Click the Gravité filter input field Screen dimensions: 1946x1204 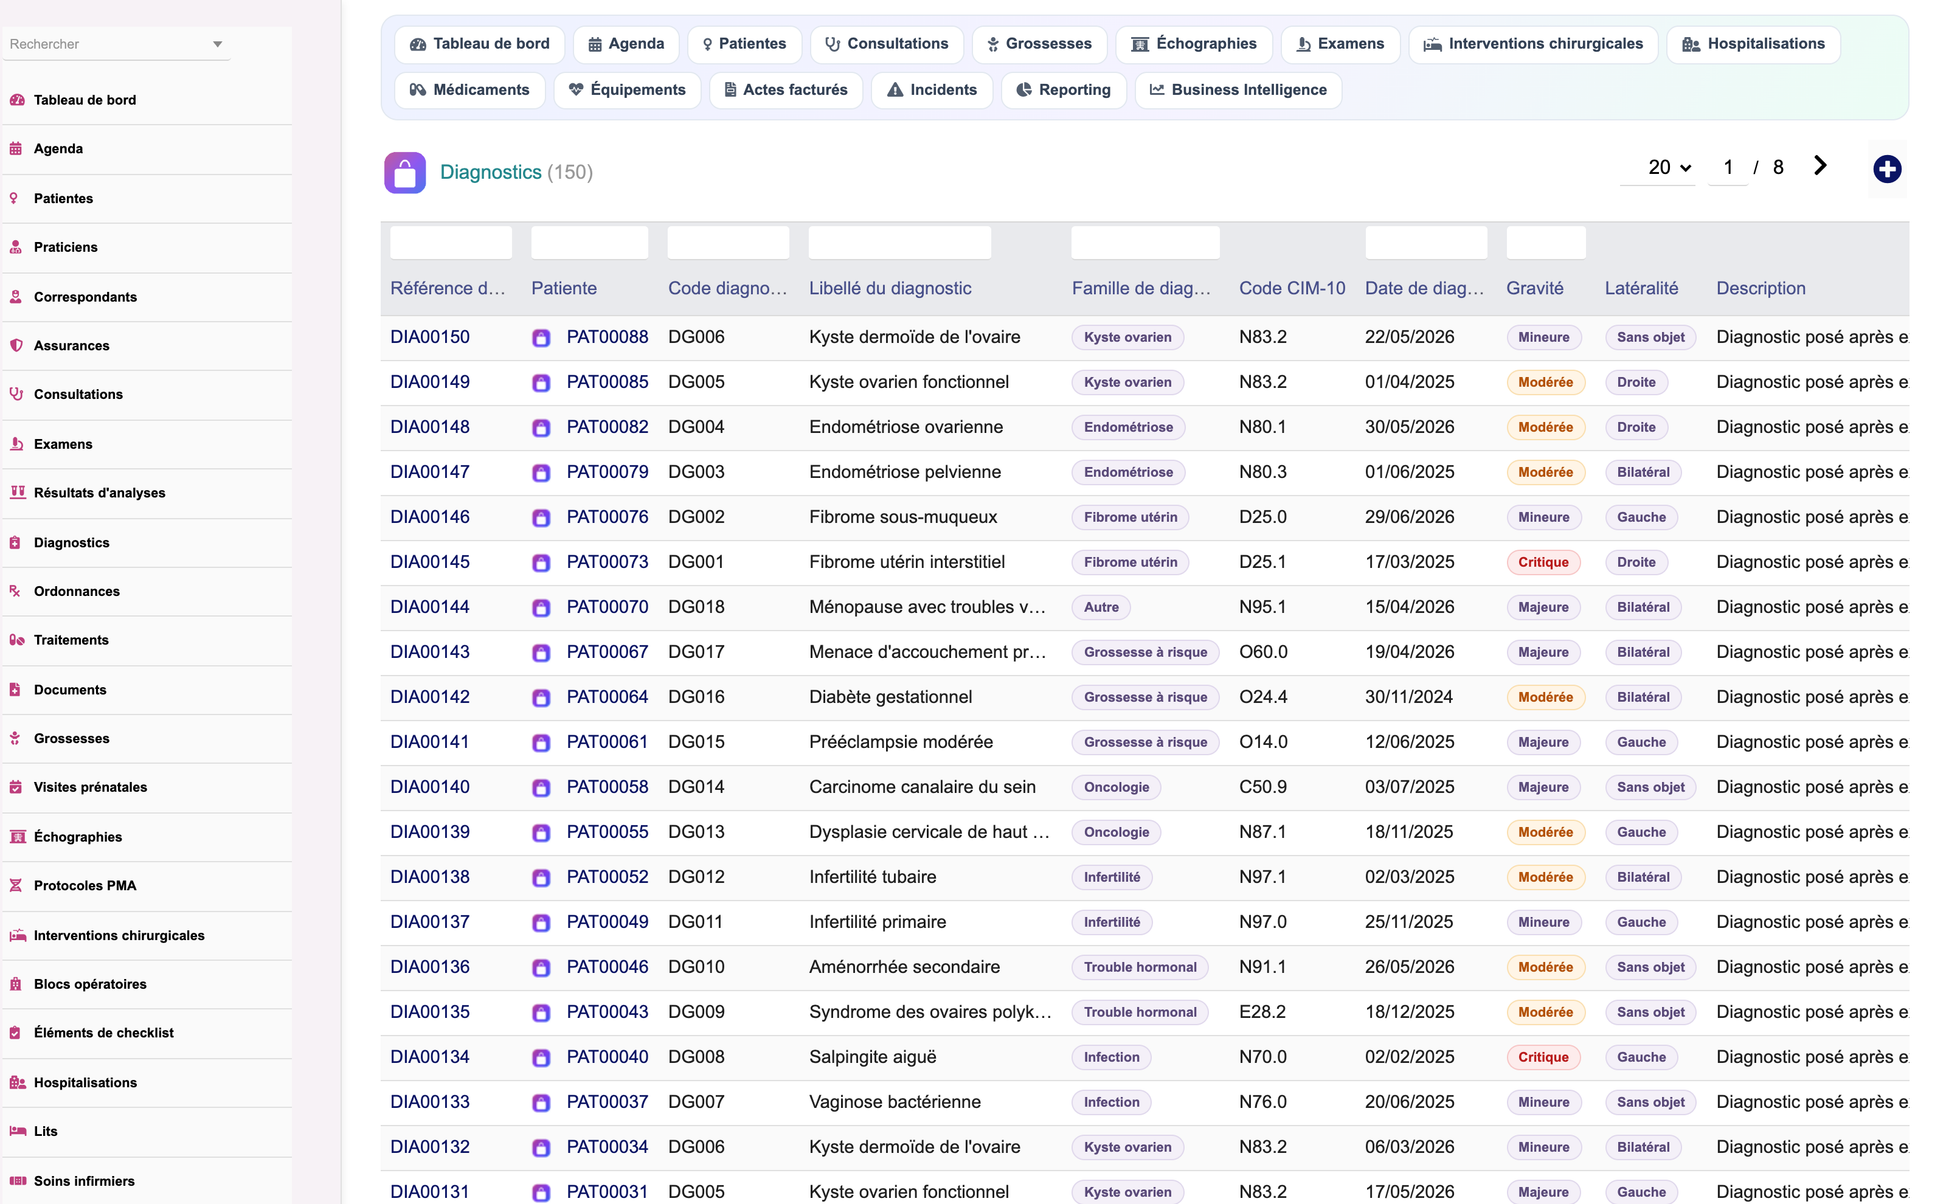(1546, 242)
